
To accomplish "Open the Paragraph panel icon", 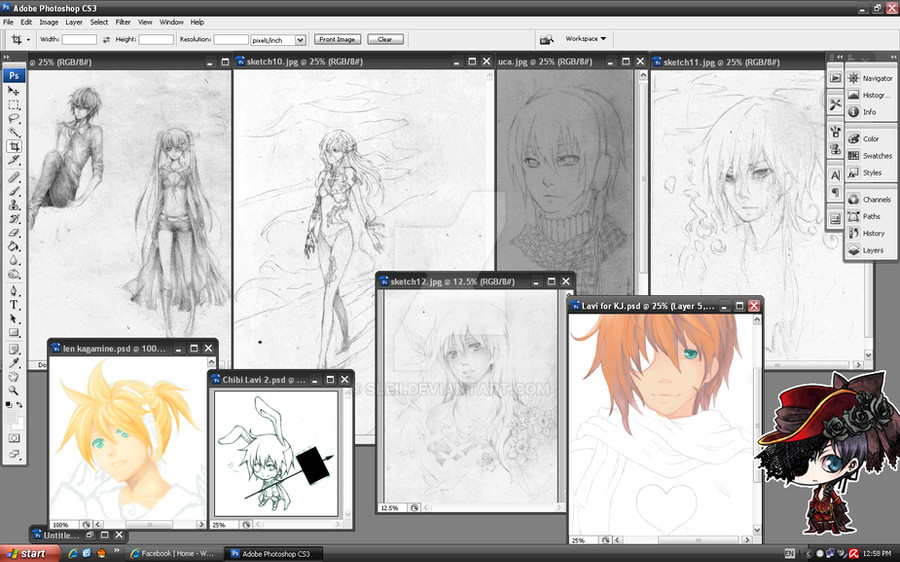I will tap(835, 192).
